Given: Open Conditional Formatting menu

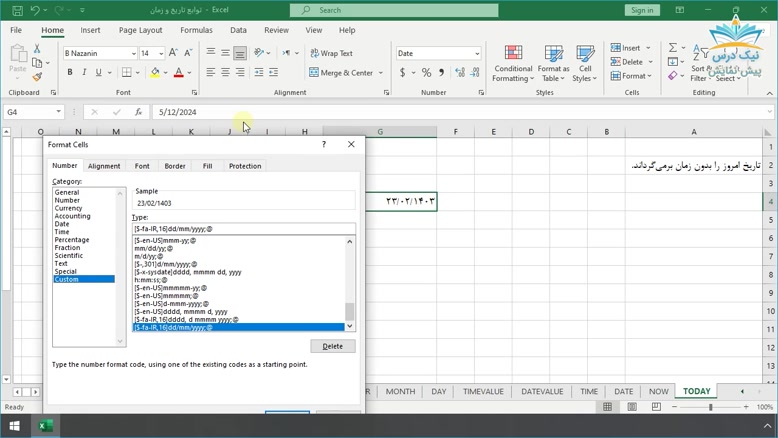Looking at the screenshot, I should [513, 63].
